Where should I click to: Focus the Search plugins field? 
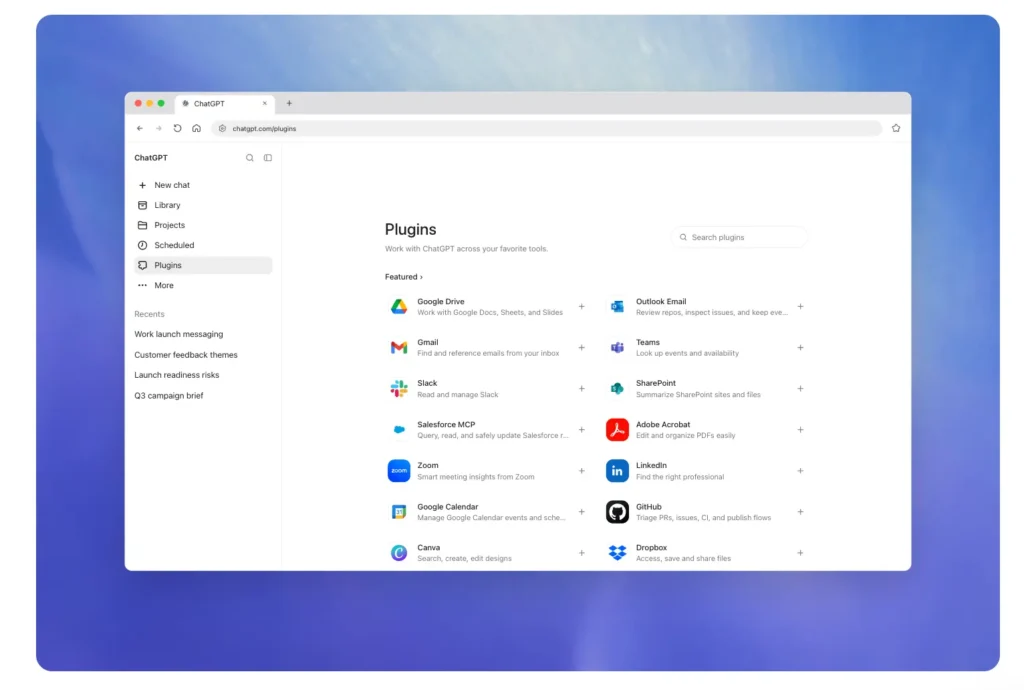coord(739,237)
